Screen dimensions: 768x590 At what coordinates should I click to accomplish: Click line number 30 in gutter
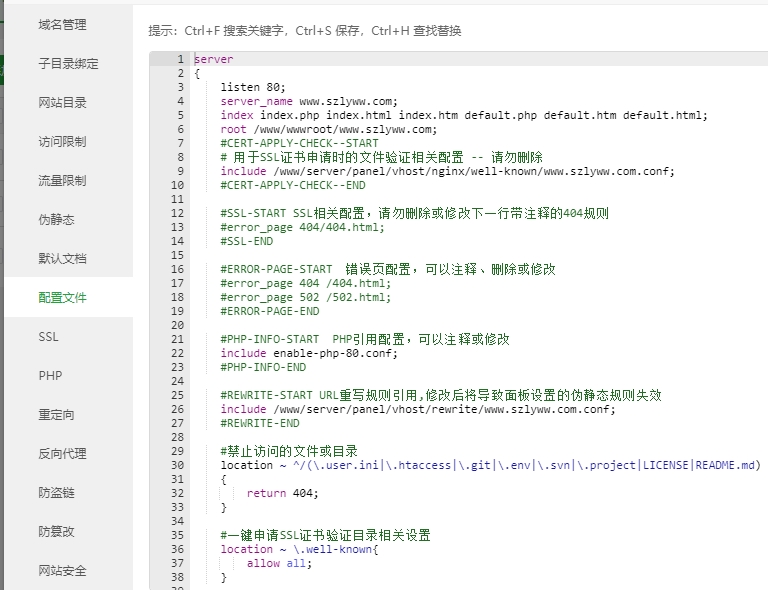pyautogui.click(x=177, y=466)
